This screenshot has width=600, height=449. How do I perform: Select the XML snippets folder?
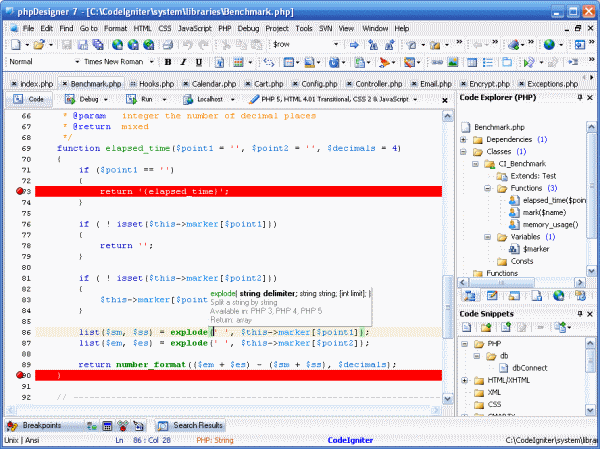coord(494,393)
